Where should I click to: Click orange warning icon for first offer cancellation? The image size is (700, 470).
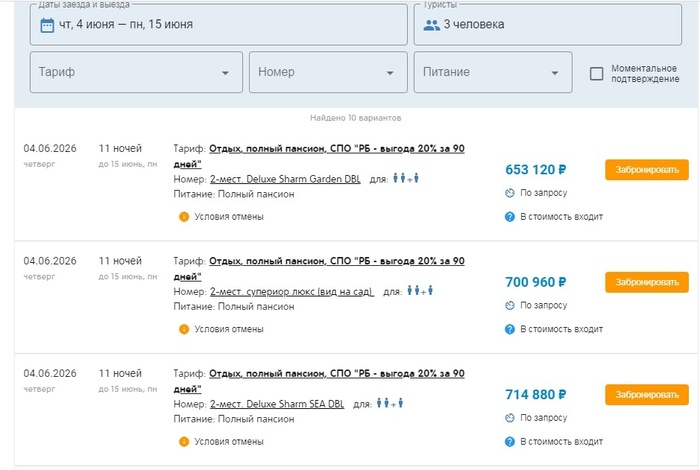click(184, 216)
